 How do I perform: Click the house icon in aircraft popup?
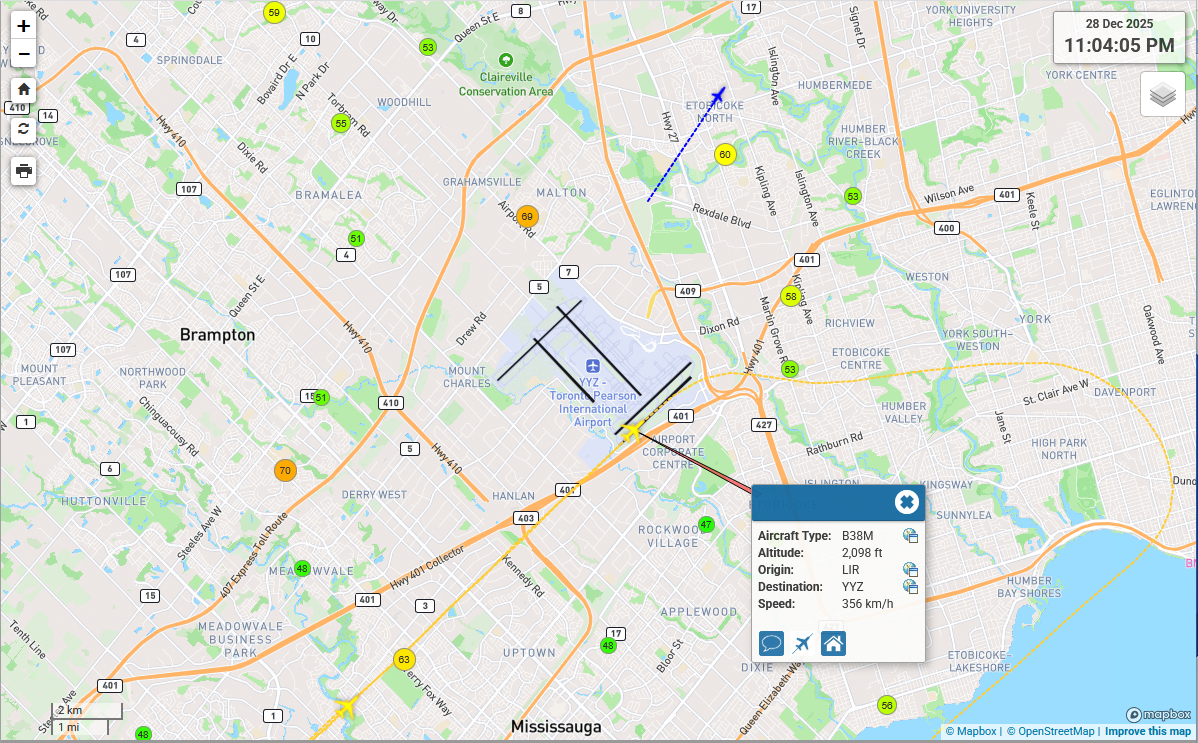[833, 643]
